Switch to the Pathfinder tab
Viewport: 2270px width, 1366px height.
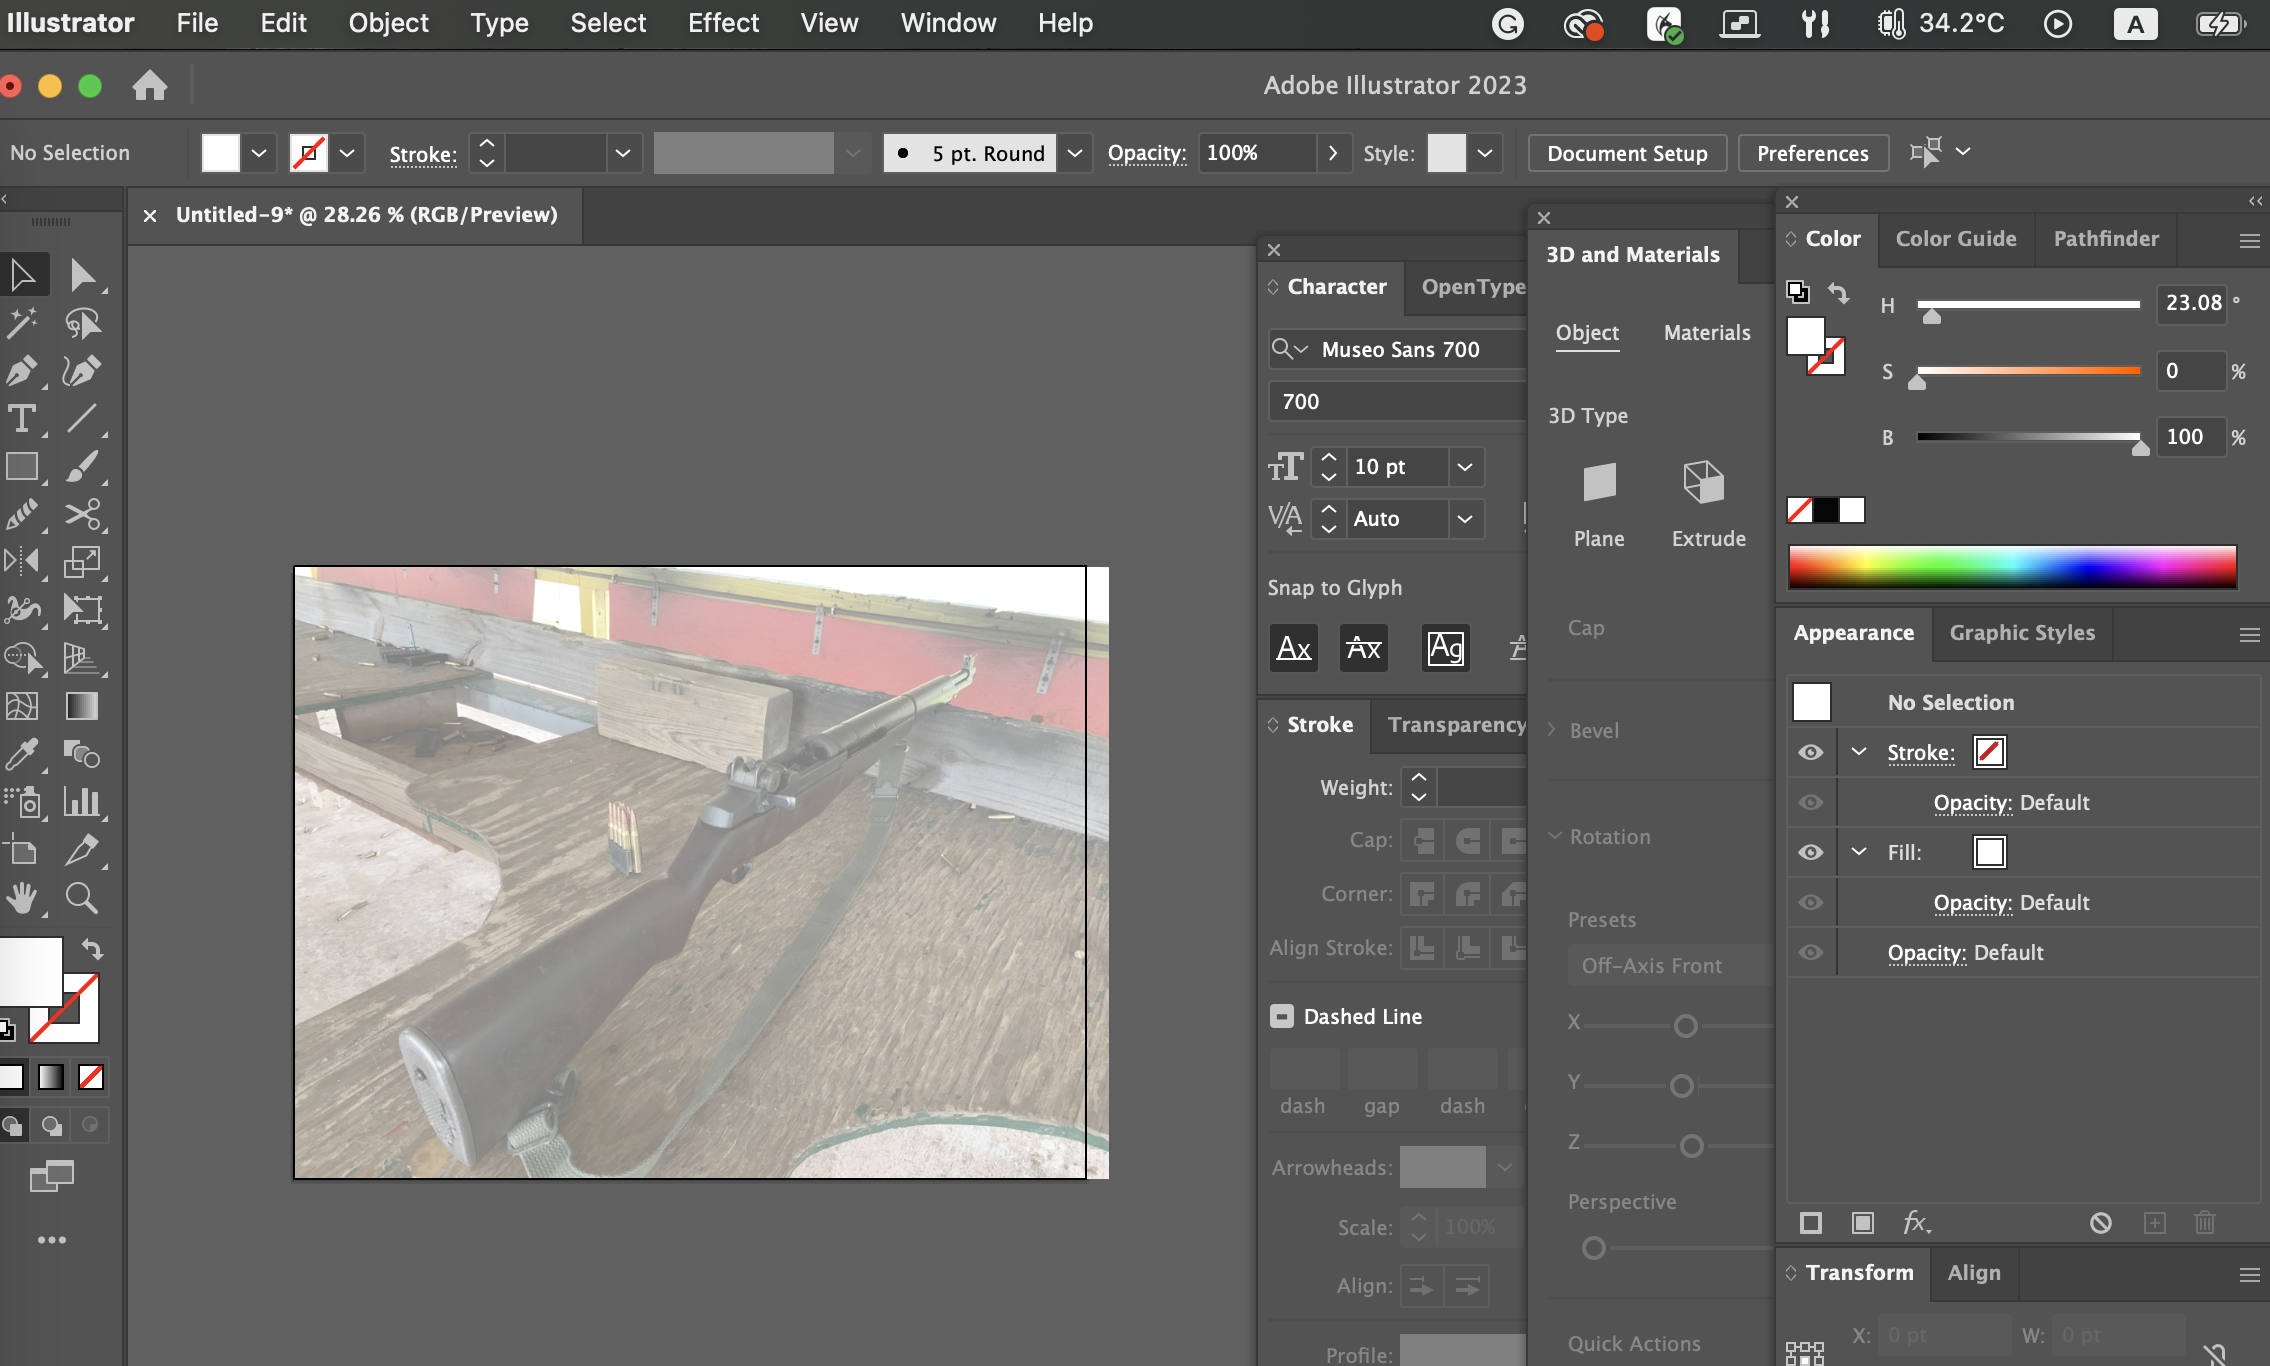coord(2106,239)
